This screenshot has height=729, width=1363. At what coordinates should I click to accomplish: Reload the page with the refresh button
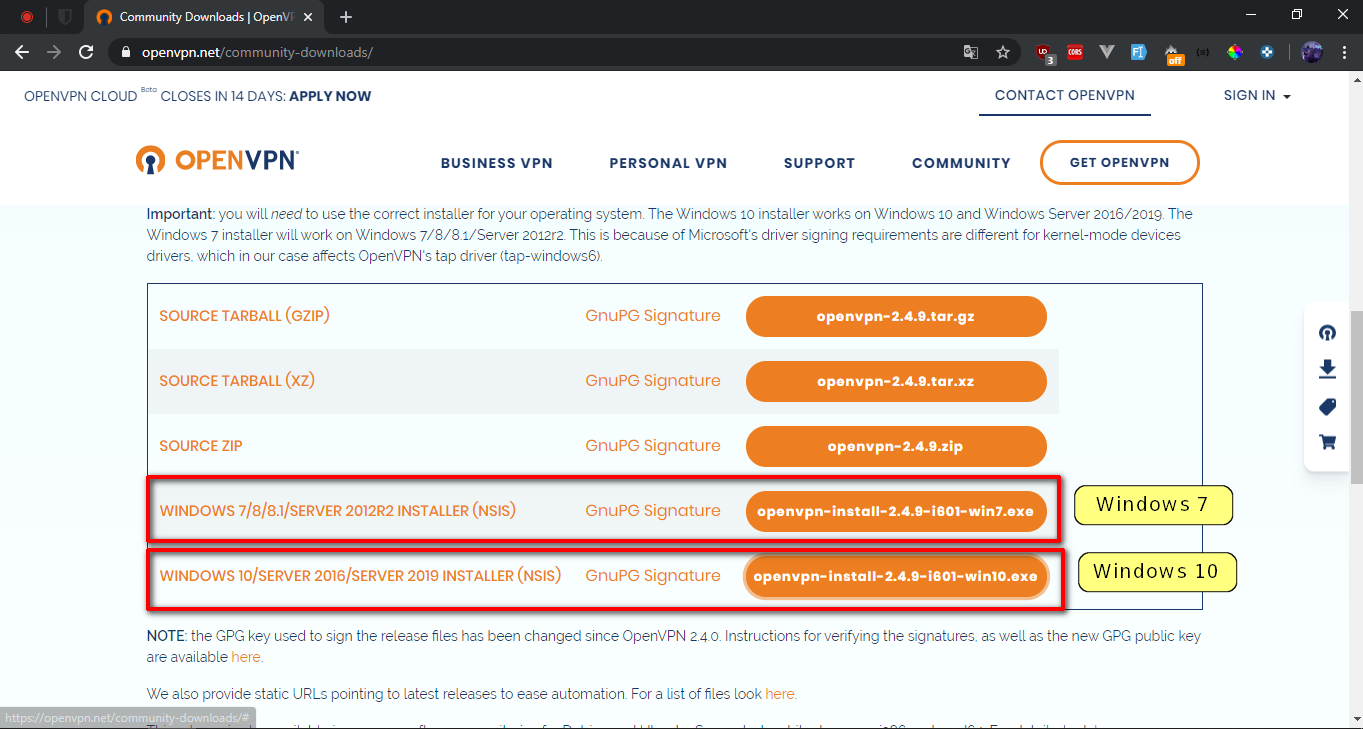point(86,52)
